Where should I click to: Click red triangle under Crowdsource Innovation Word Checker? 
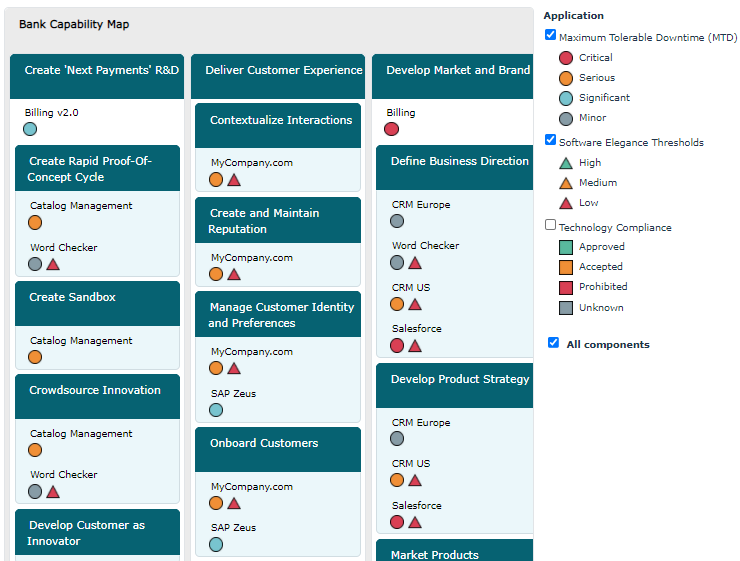click(53, 491)
